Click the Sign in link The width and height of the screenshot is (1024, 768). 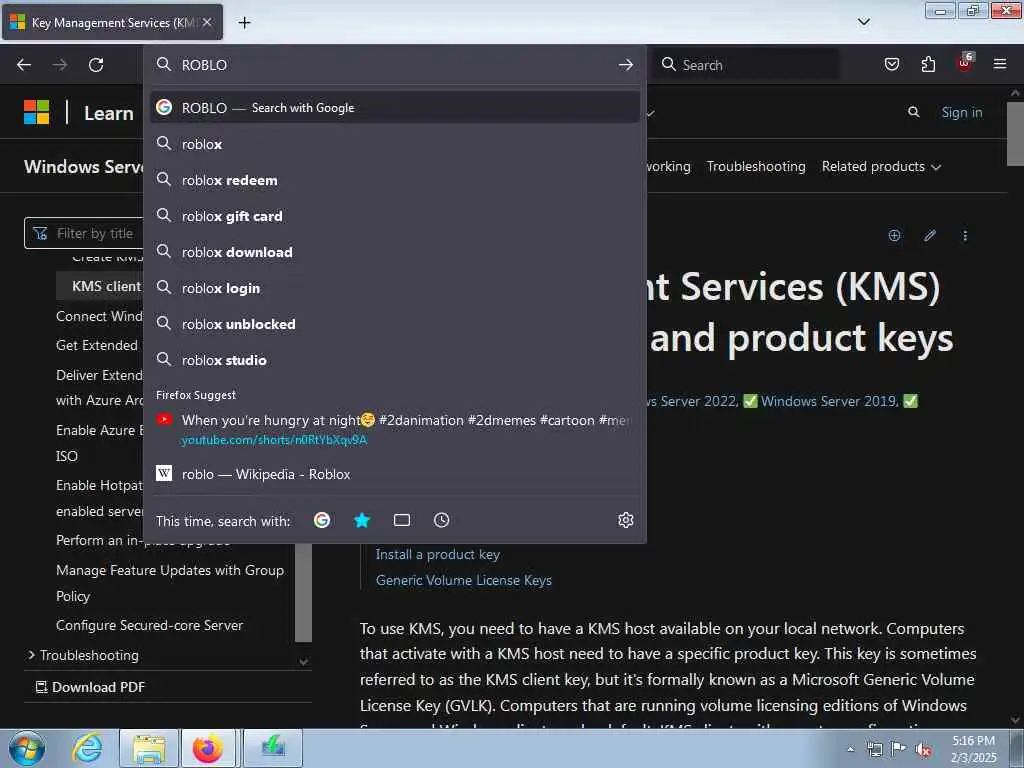click(x=962, y=112)
